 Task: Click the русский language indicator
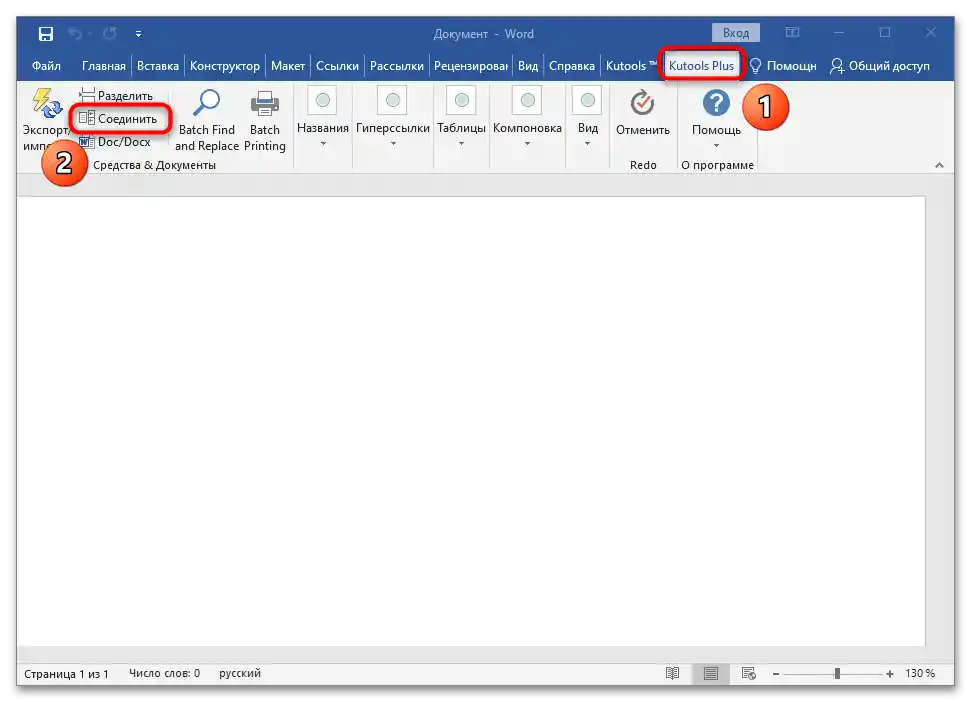tap(240, 673)
